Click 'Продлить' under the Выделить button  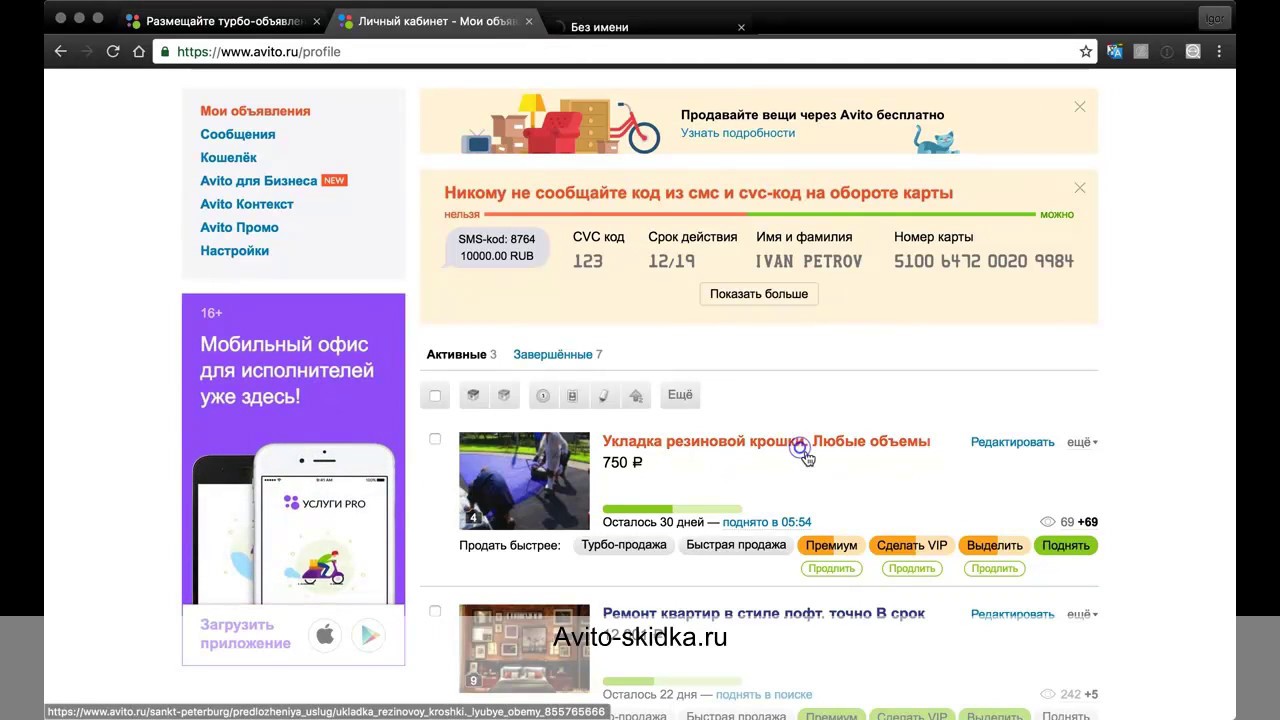[x=994, y=568]
